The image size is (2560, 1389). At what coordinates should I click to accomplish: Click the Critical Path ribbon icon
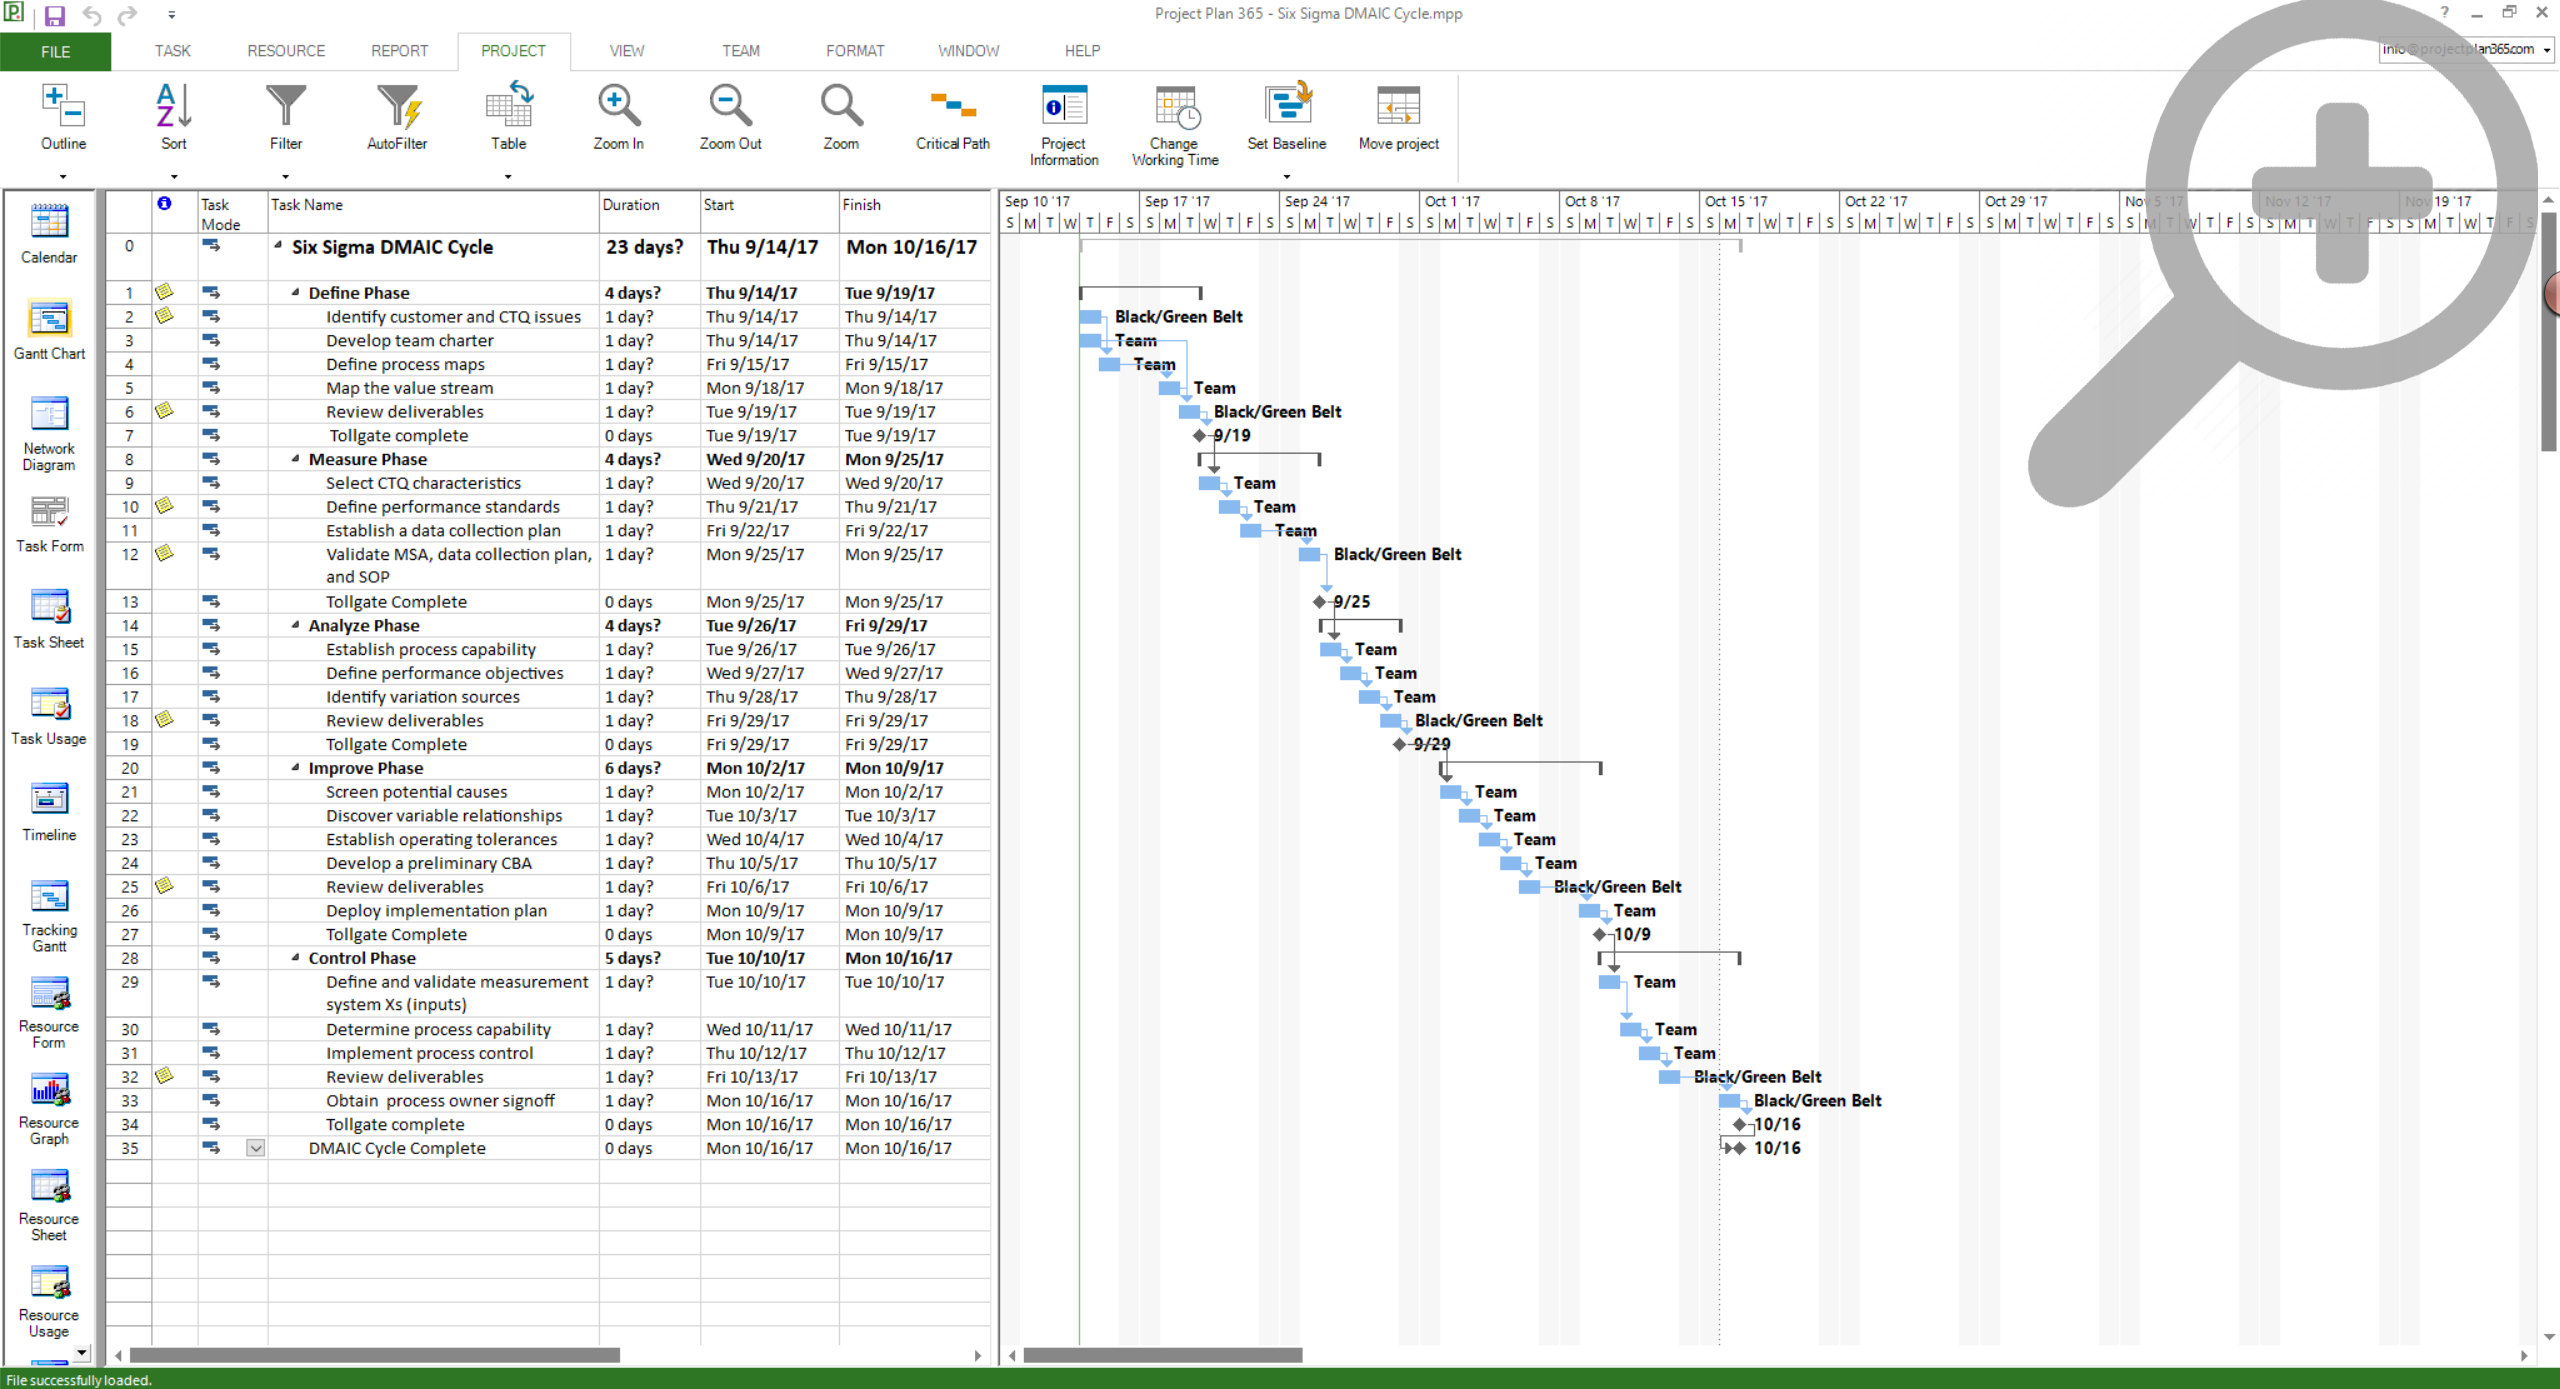coord(952,107)
